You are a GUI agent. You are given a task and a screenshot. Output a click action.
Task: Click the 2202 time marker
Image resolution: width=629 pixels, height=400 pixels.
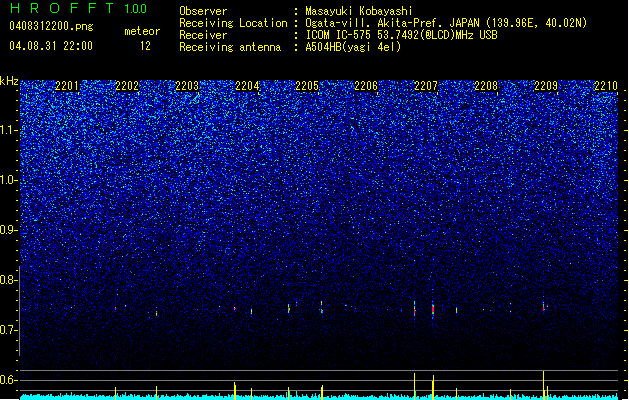[x=127, y=86]
